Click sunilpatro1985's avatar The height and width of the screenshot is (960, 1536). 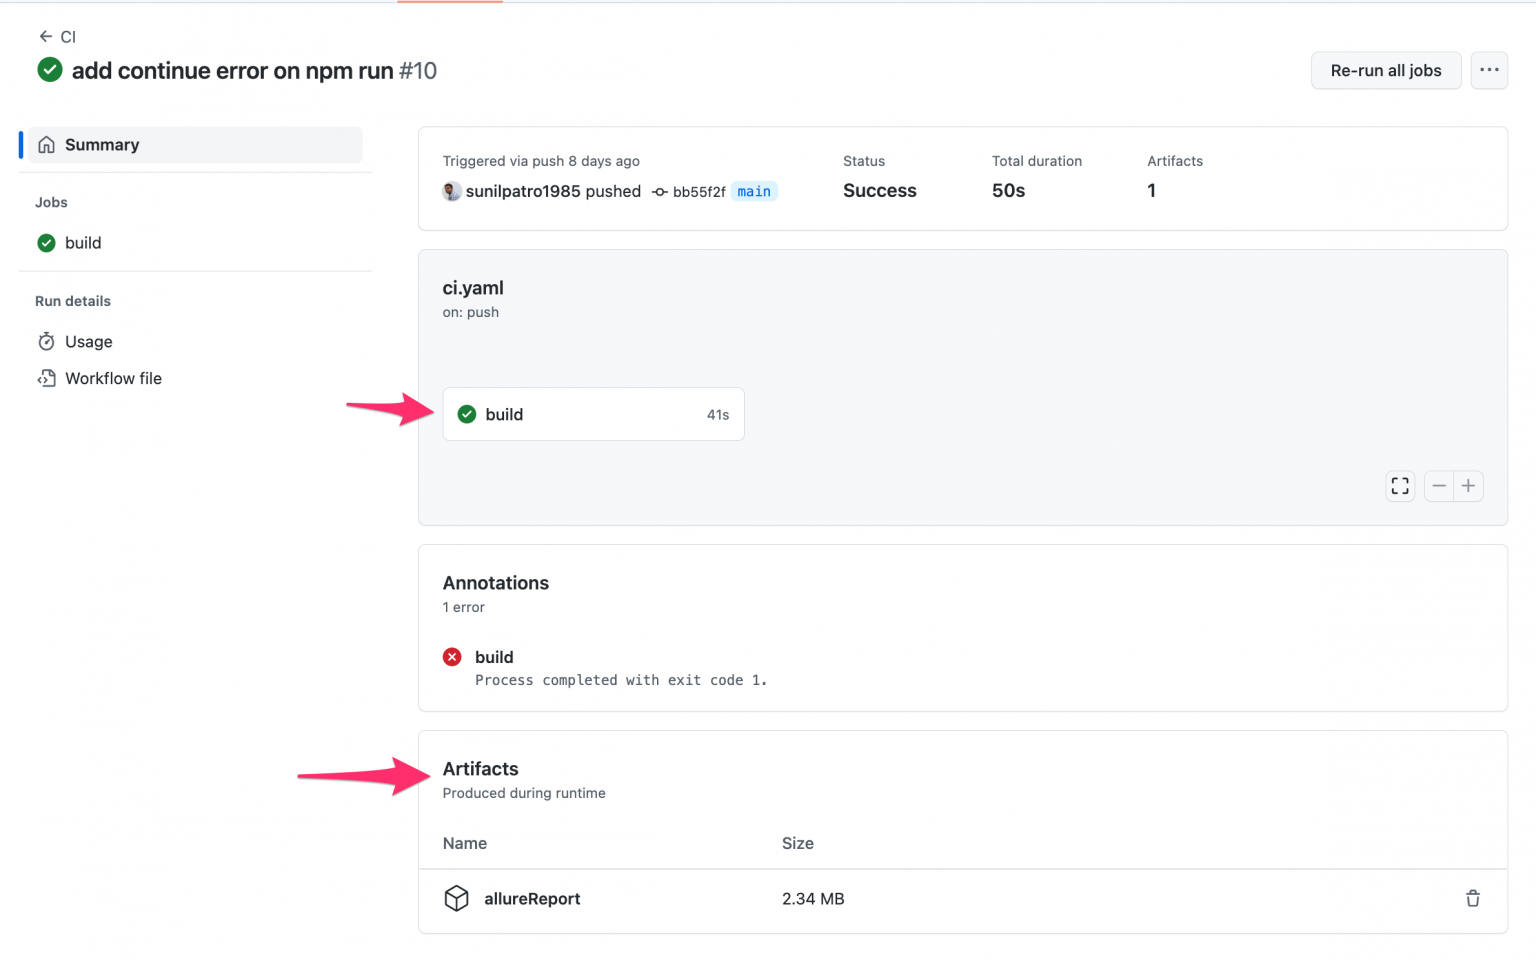point(451,191)
